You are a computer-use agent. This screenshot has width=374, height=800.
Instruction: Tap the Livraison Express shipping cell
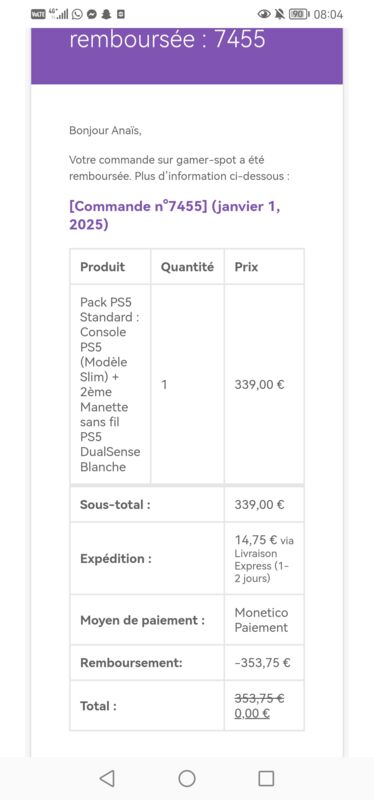(264, 559)
